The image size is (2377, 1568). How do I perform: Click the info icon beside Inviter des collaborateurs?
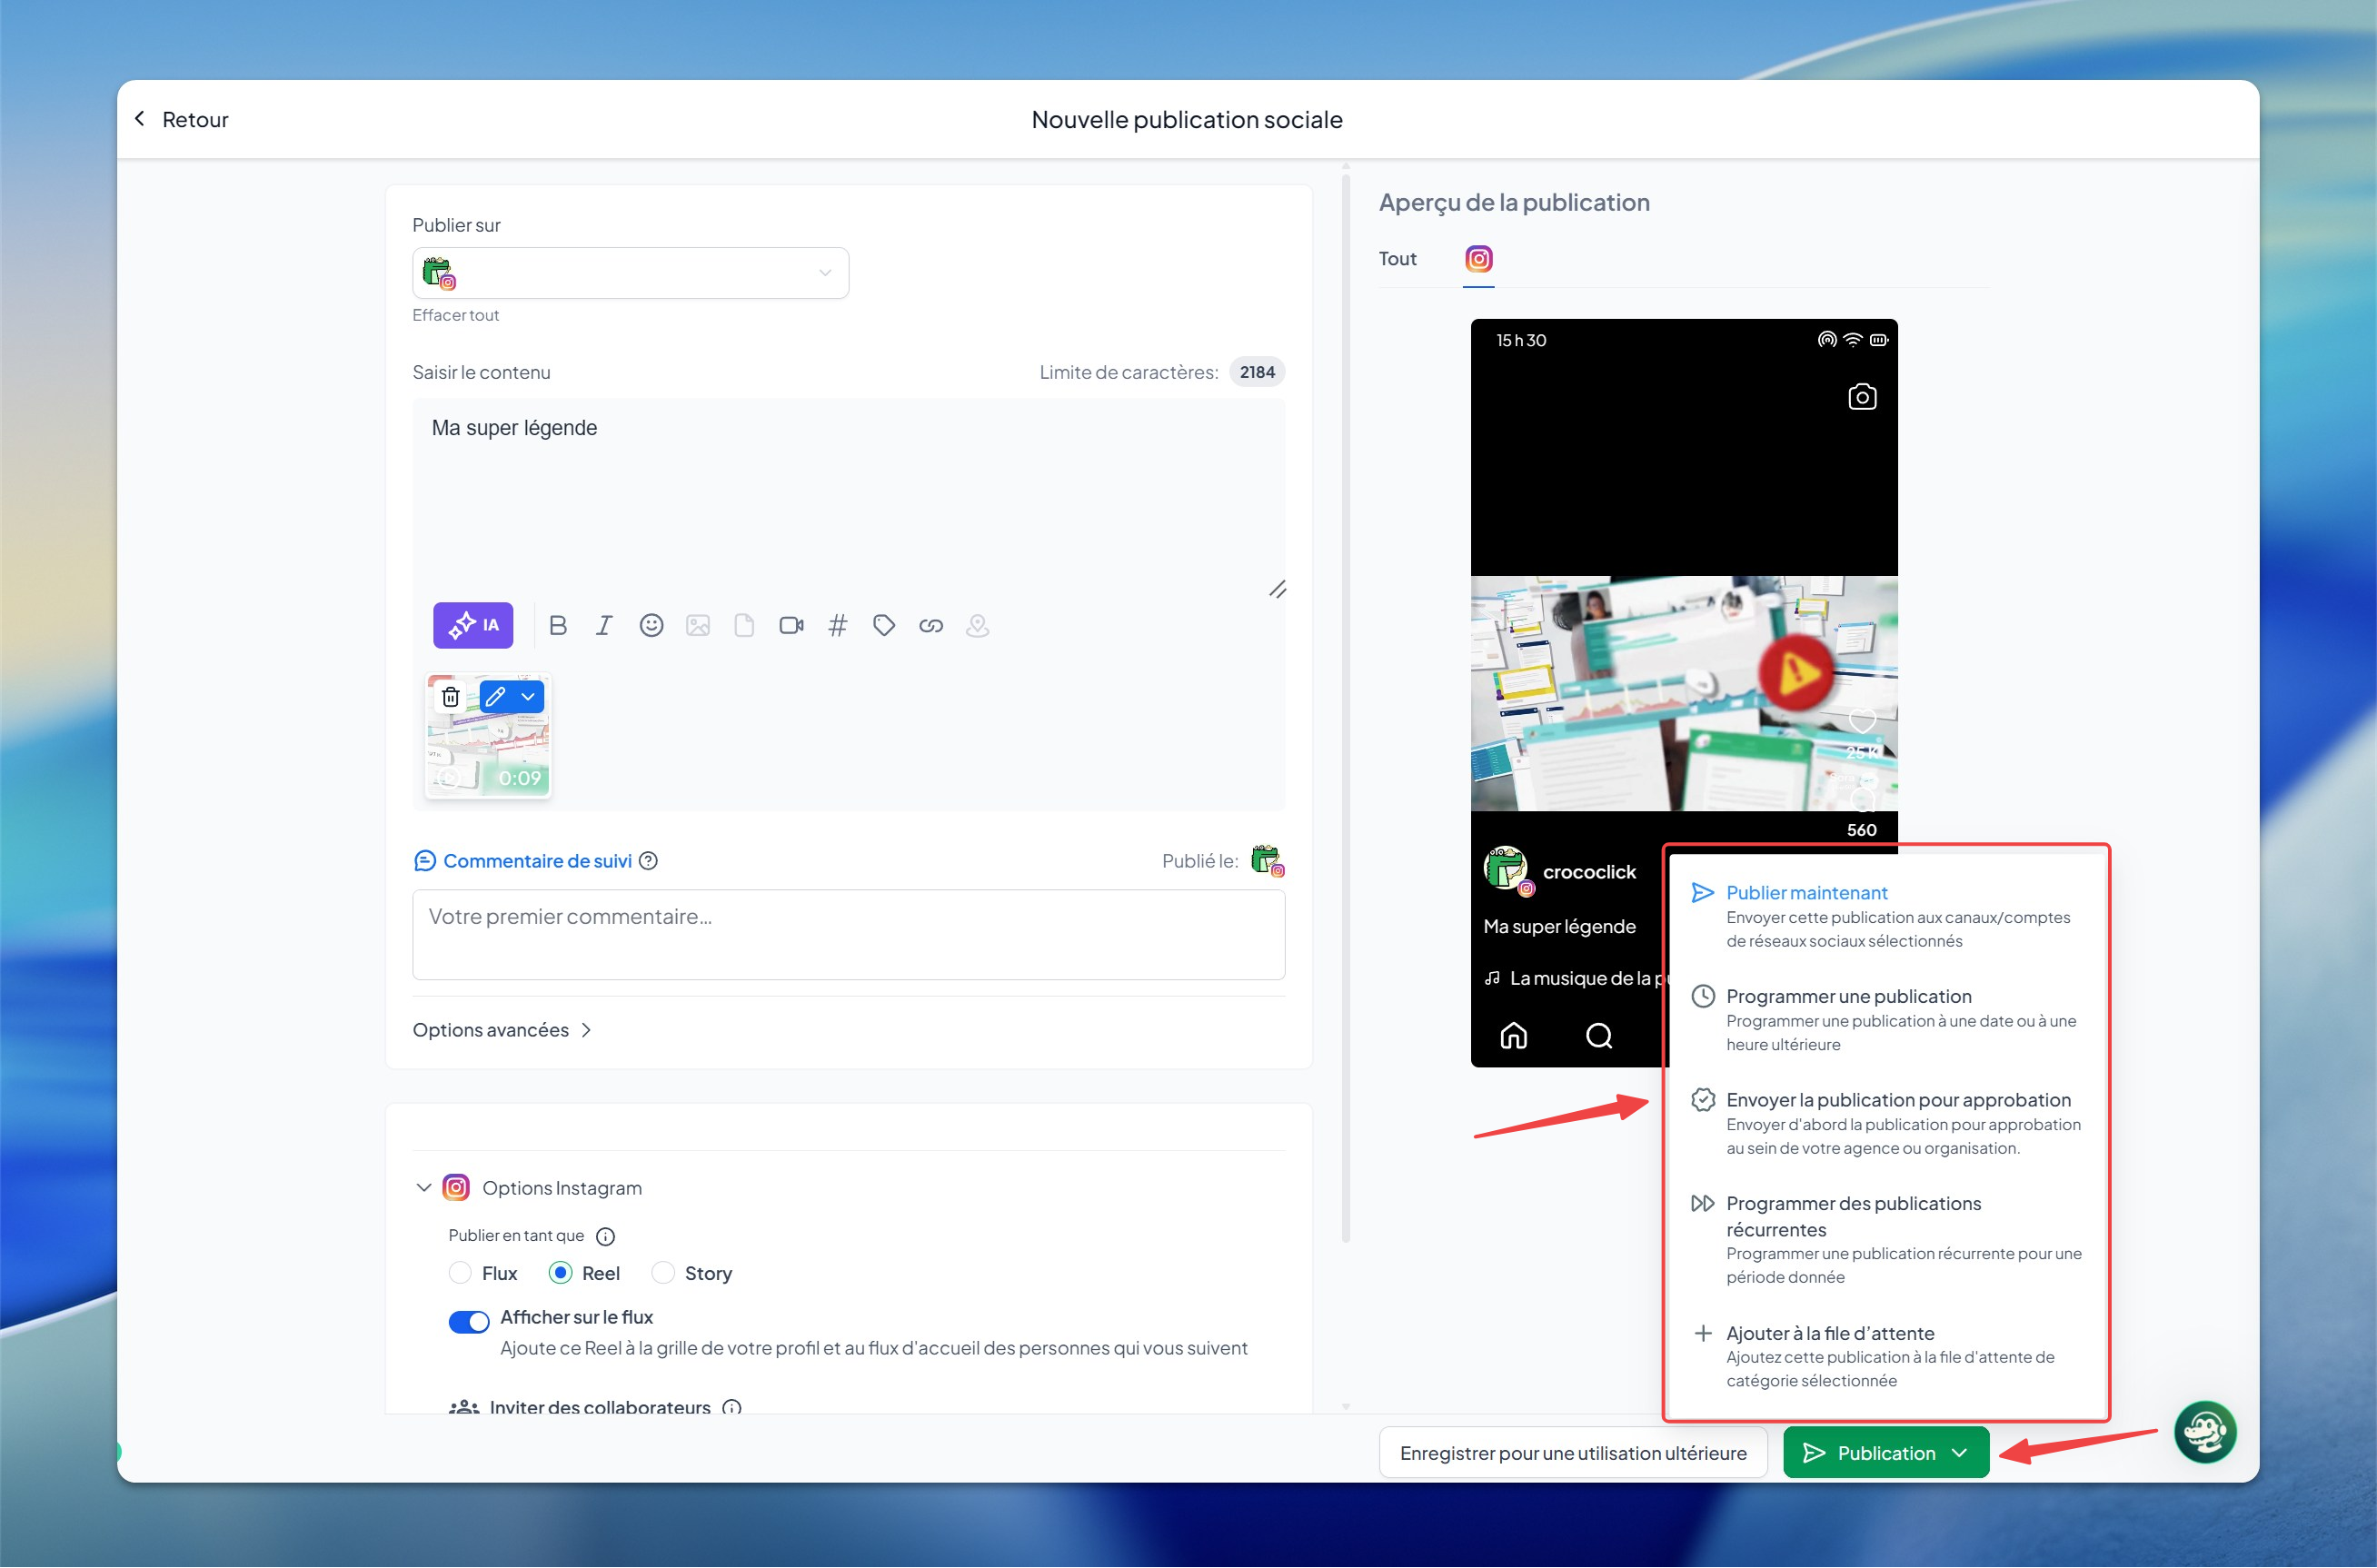[x=732, y=1407]
